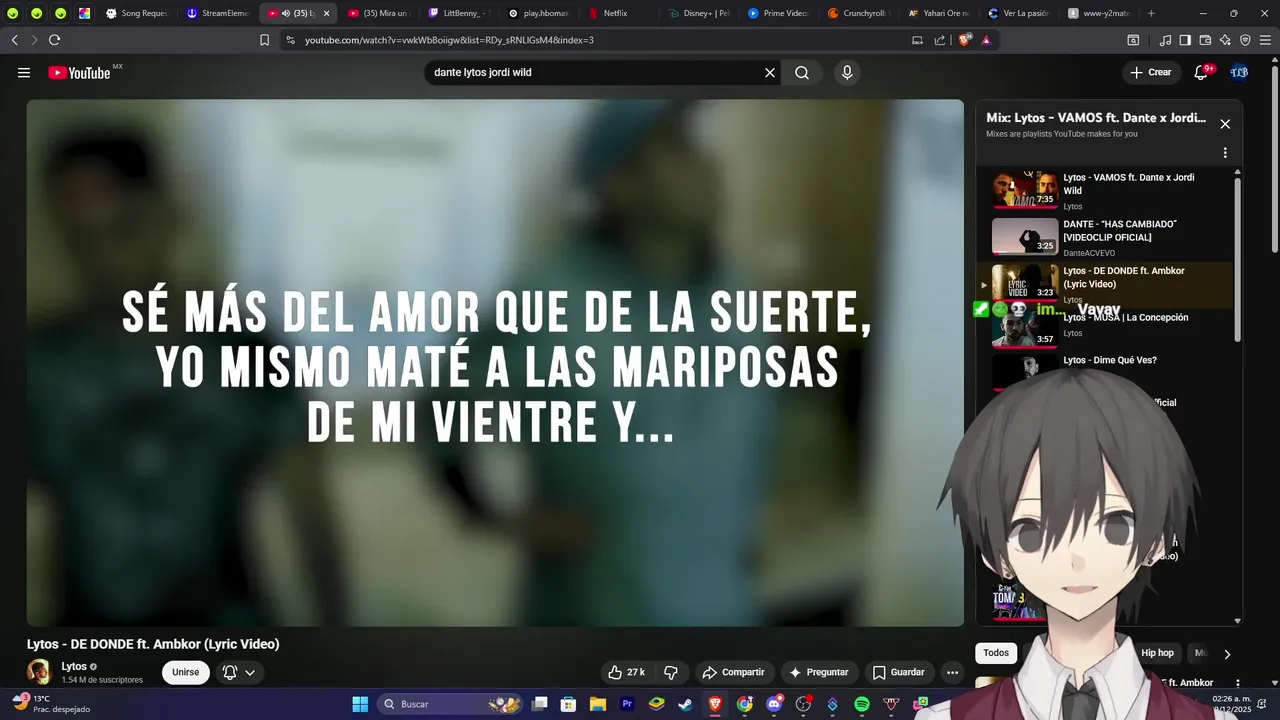
Task: Open File Explorer from the taskbar
Action: [597, 704]
